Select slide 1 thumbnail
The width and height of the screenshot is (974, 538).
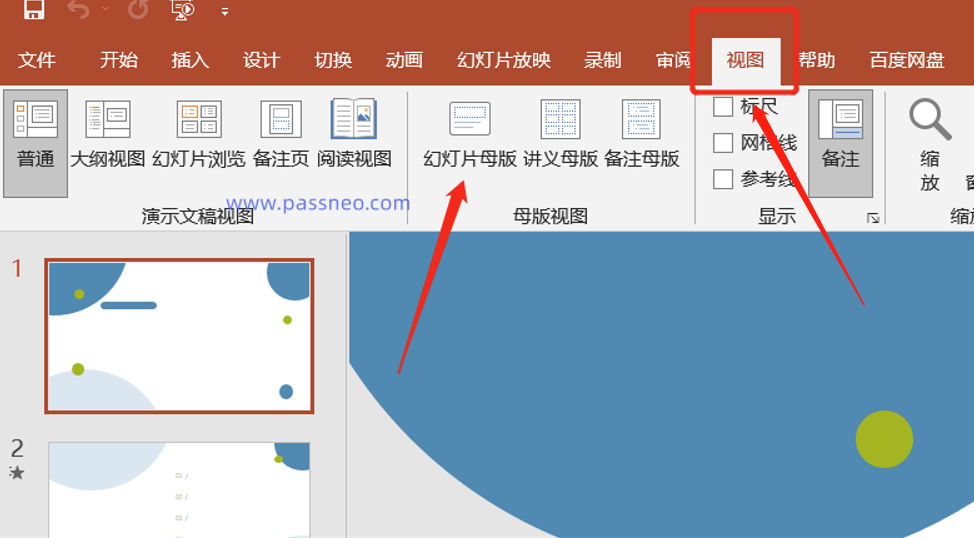[x=180, y=336]
